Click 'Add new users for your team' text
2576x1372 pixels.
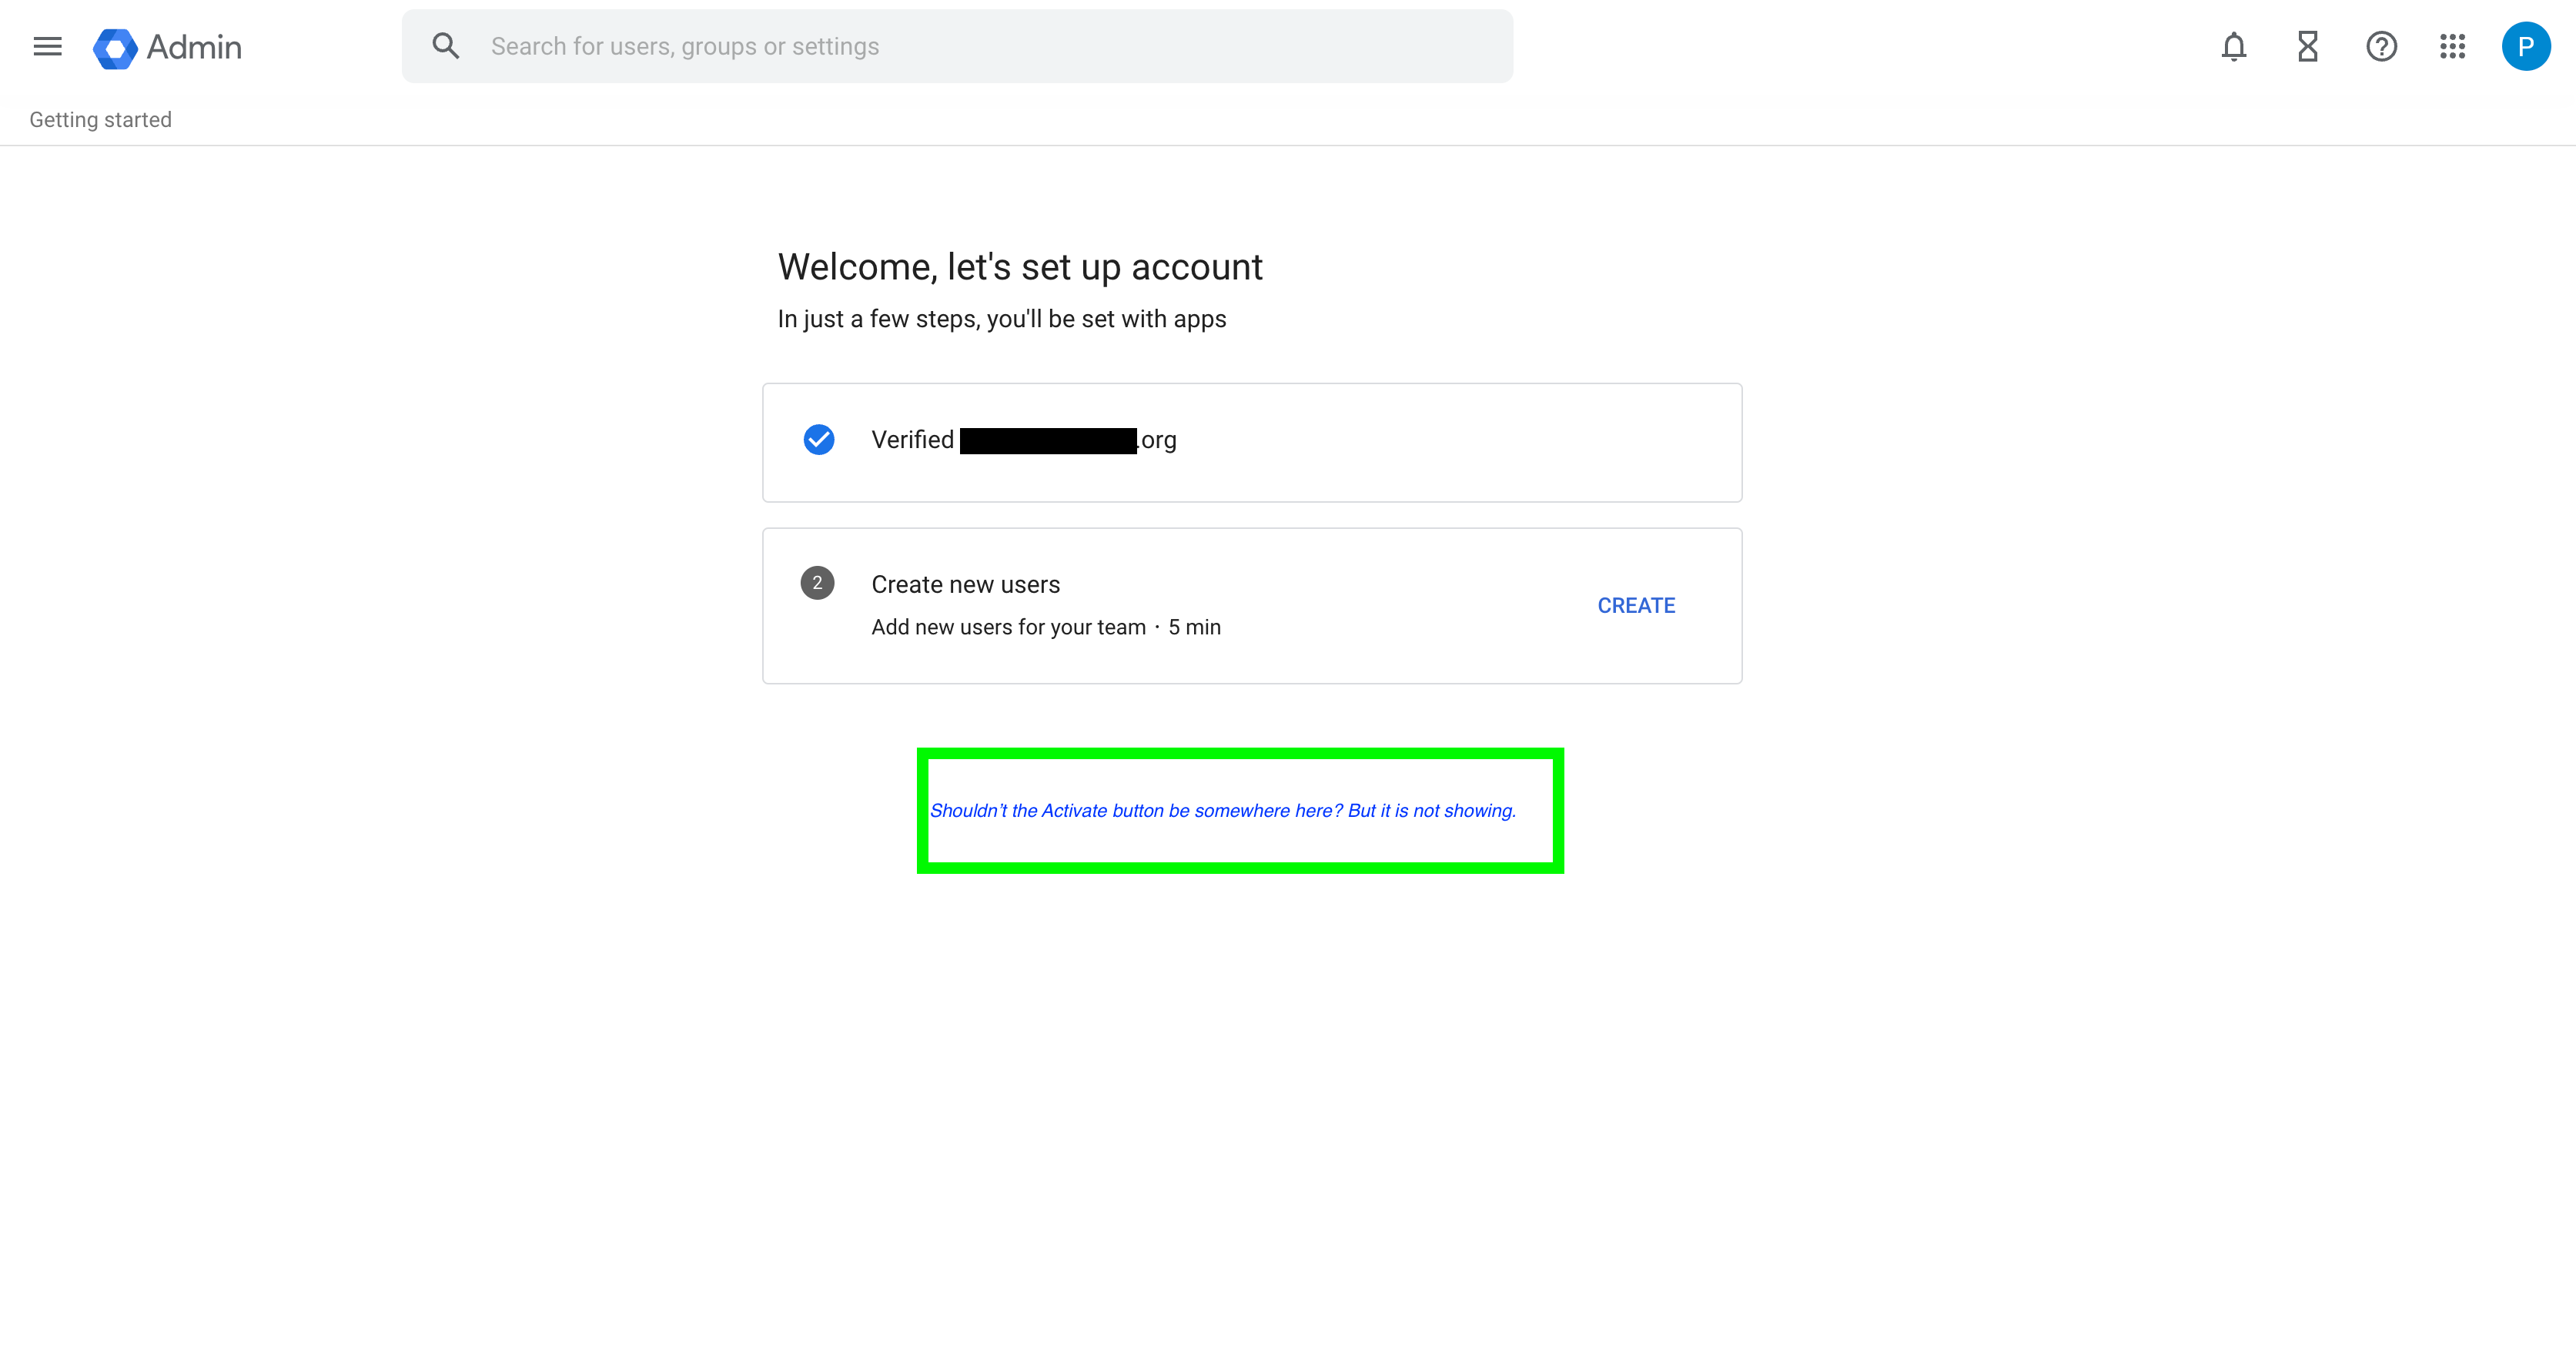(x=1008, y=627)
